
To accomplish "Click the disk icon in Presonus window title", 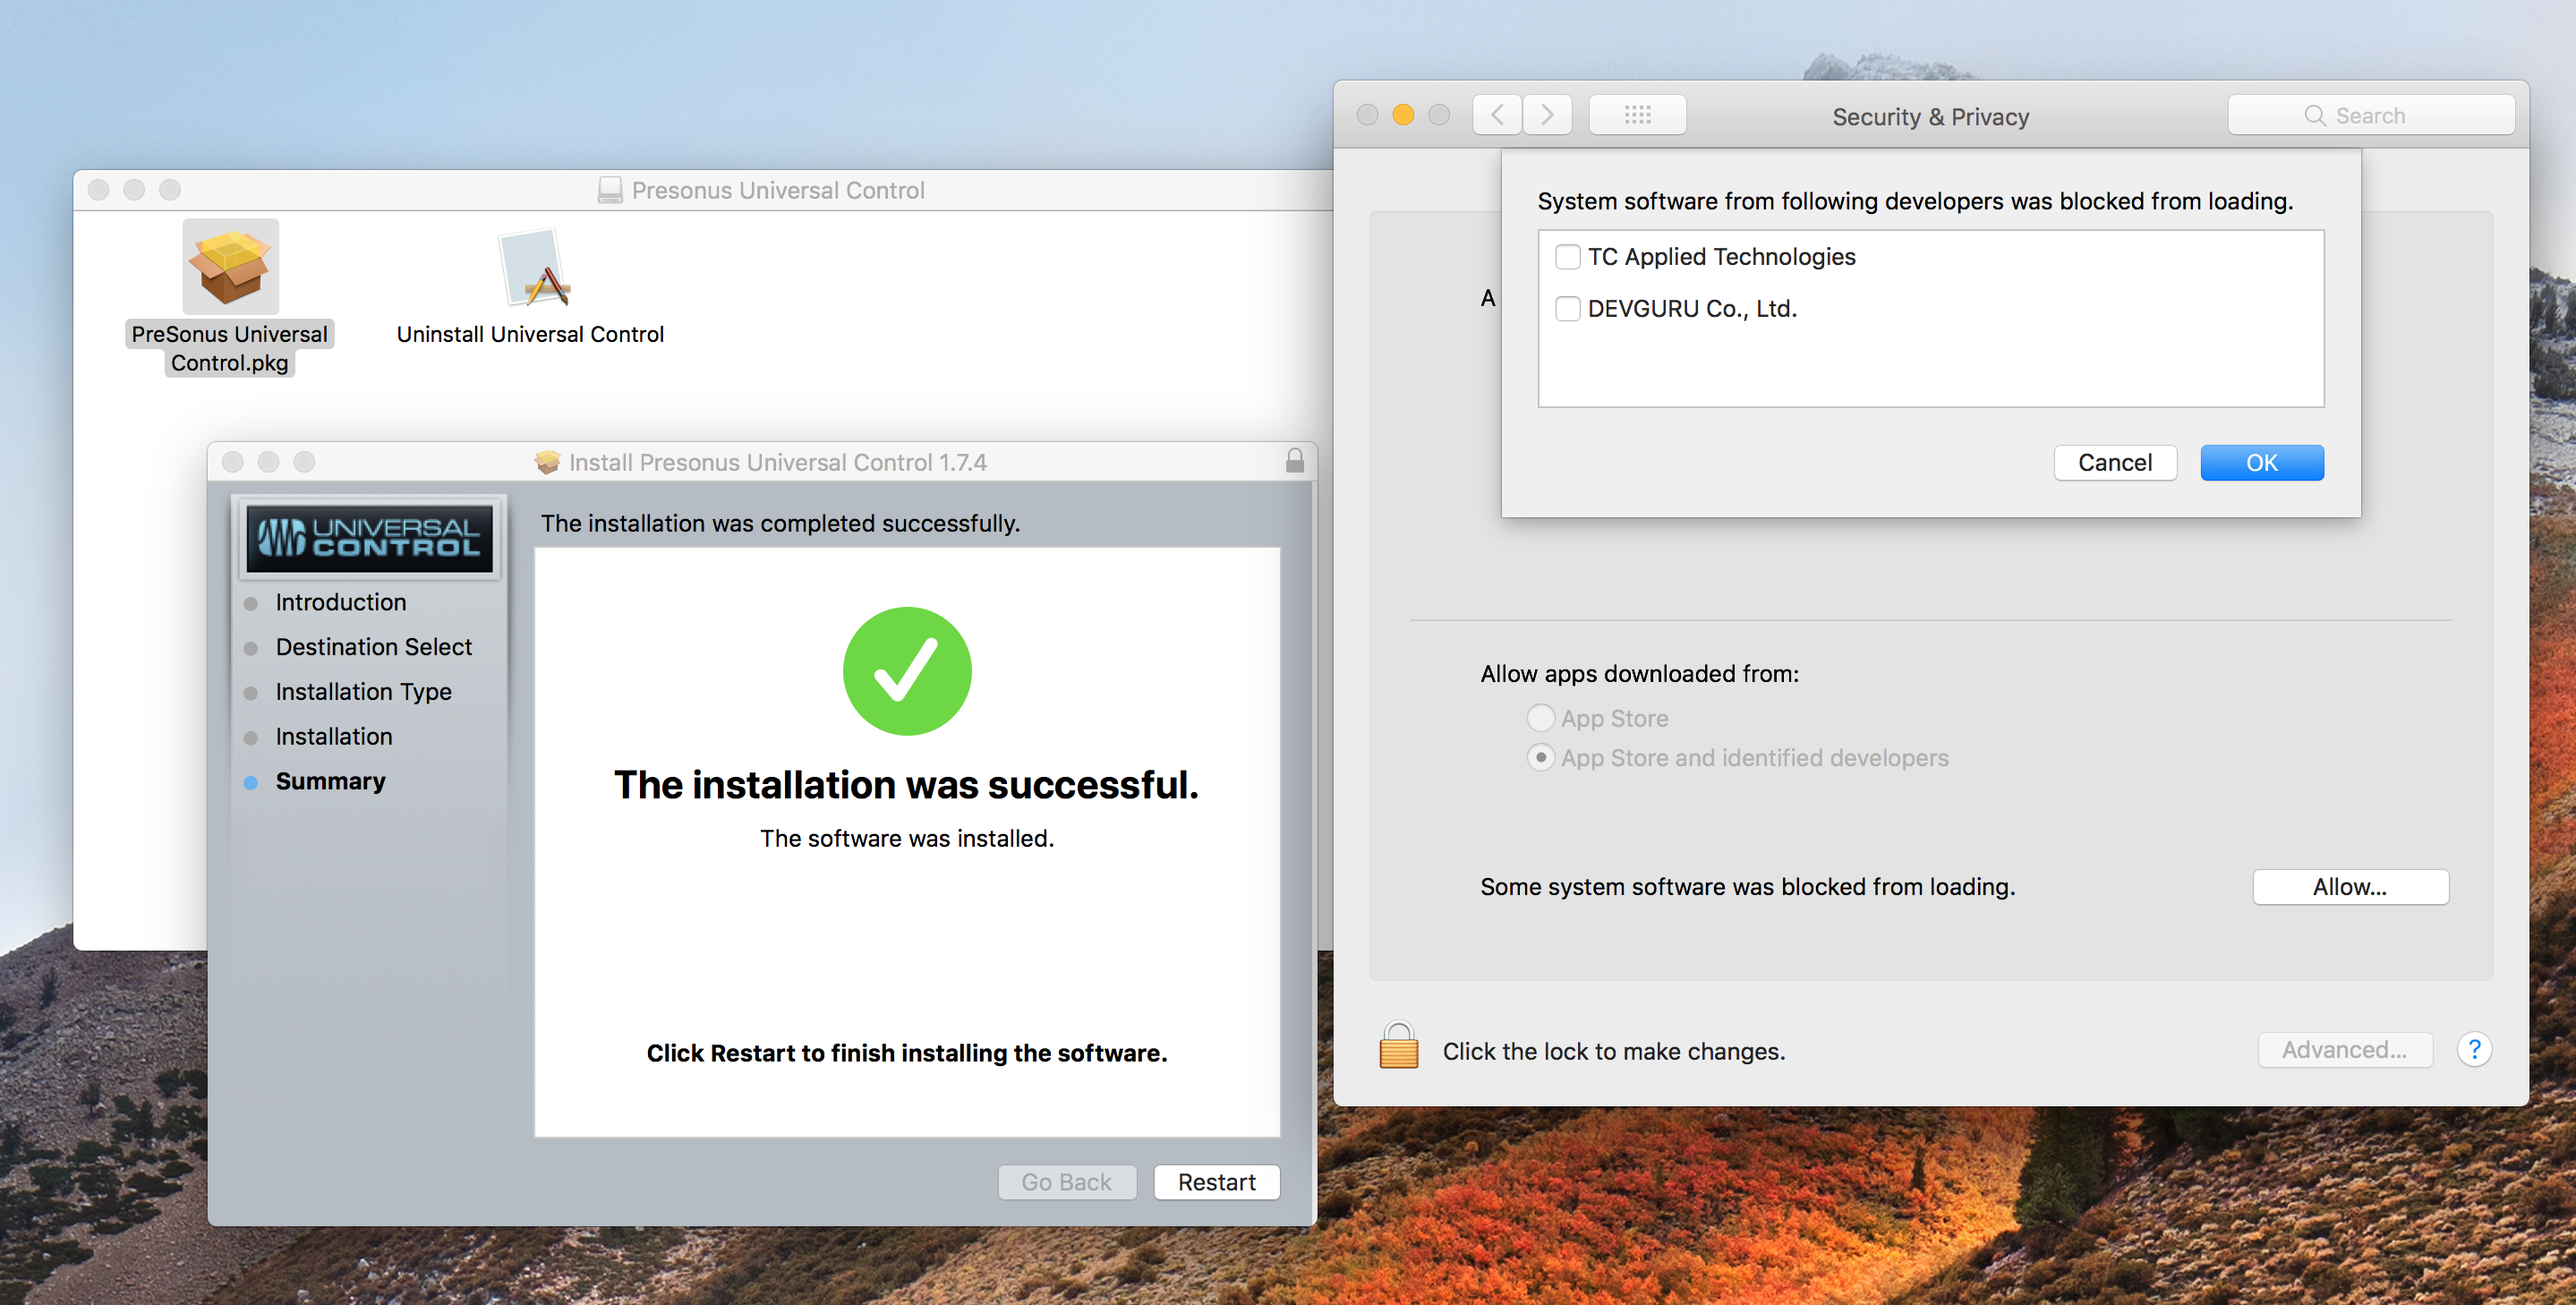I will [610, 190].
